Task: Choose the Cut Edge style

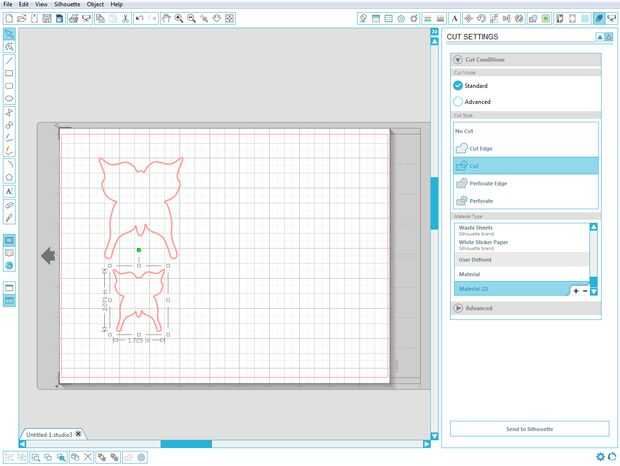Action: [525, 149]
